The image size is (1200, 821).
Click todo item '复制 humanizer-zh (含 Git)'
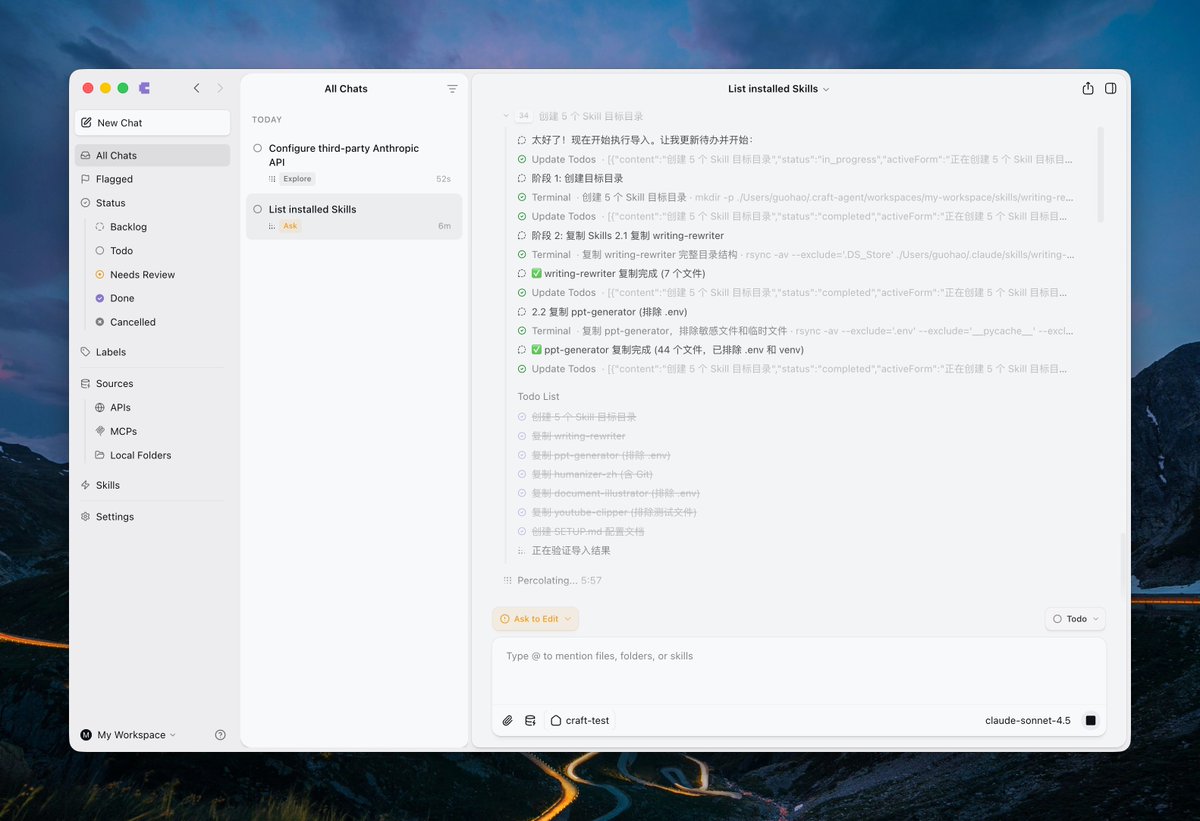coord(592,474)
